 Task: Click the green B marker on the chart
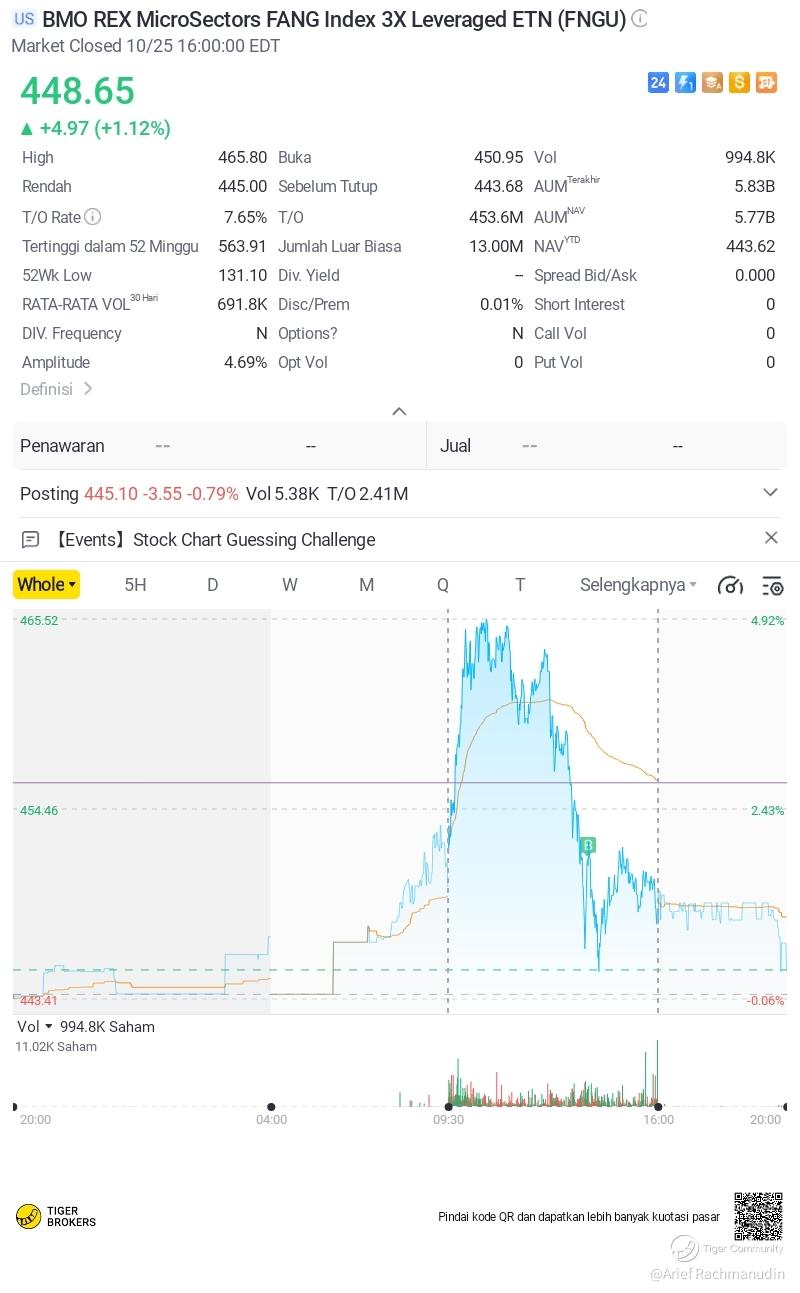pyautogui.click(x=588, y=846)
